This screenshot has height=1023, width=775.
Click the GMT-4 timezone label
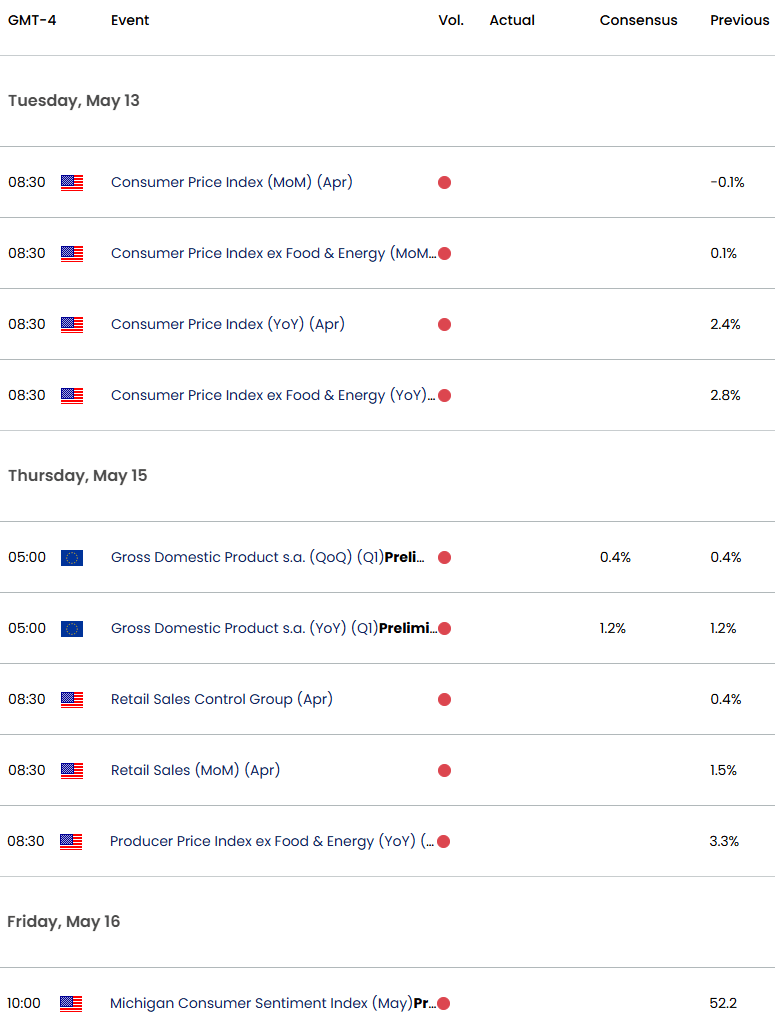pyautogui.click(x=31, y=20)
